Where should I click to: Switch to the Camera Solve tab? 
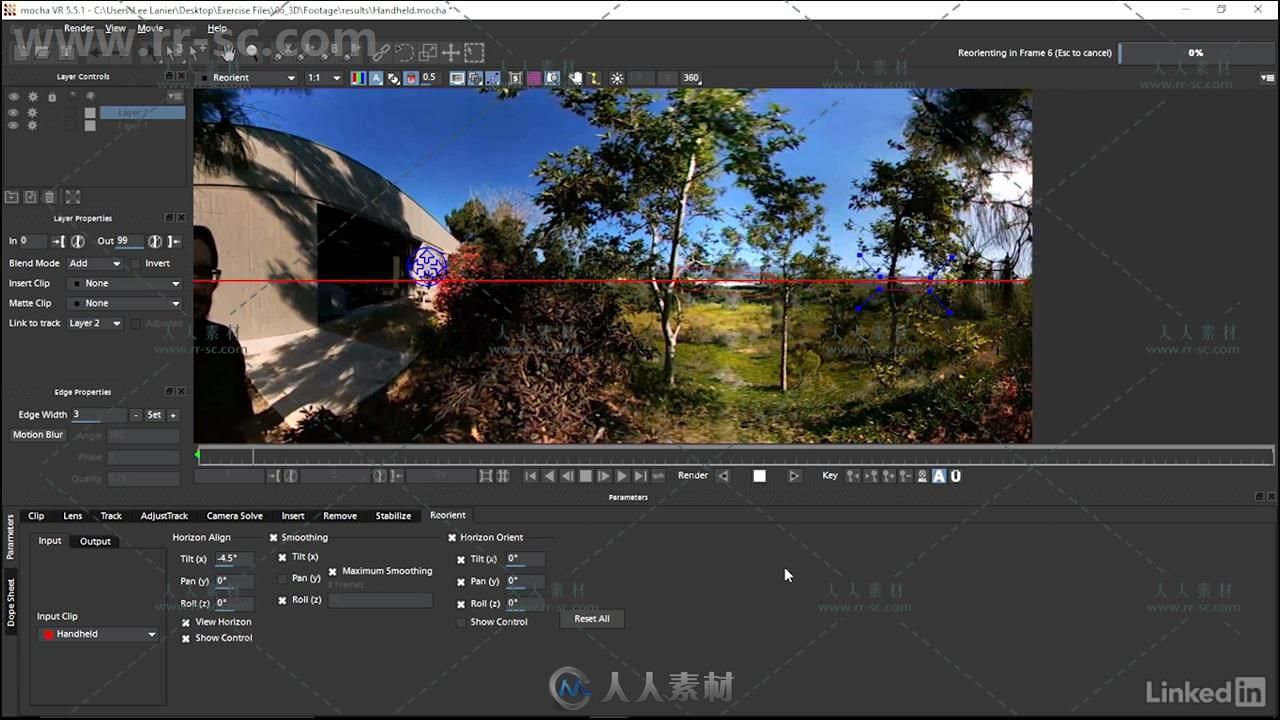click(235, 516)
